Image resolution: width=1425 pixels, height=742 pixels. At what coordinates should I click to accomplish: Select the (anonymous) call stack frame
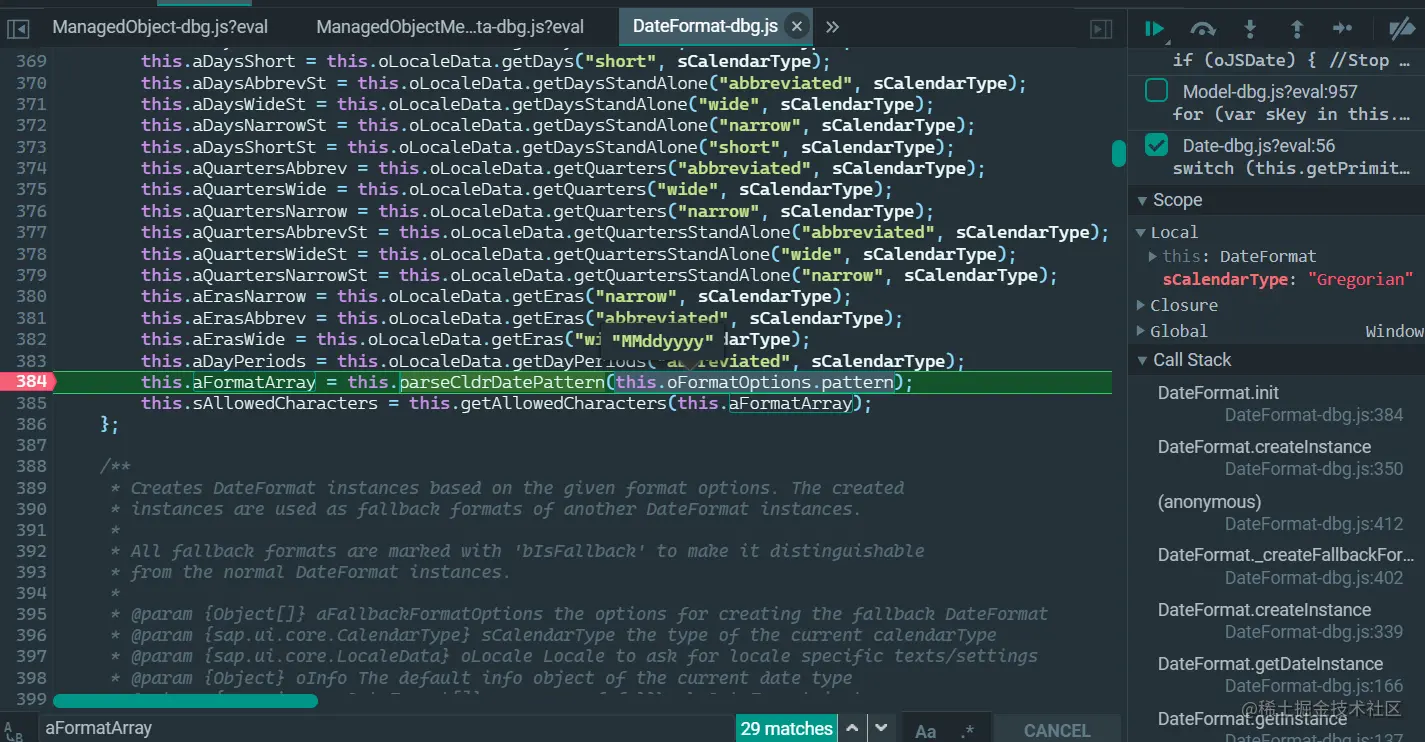pyautogui.click(x=1276, y=512)
